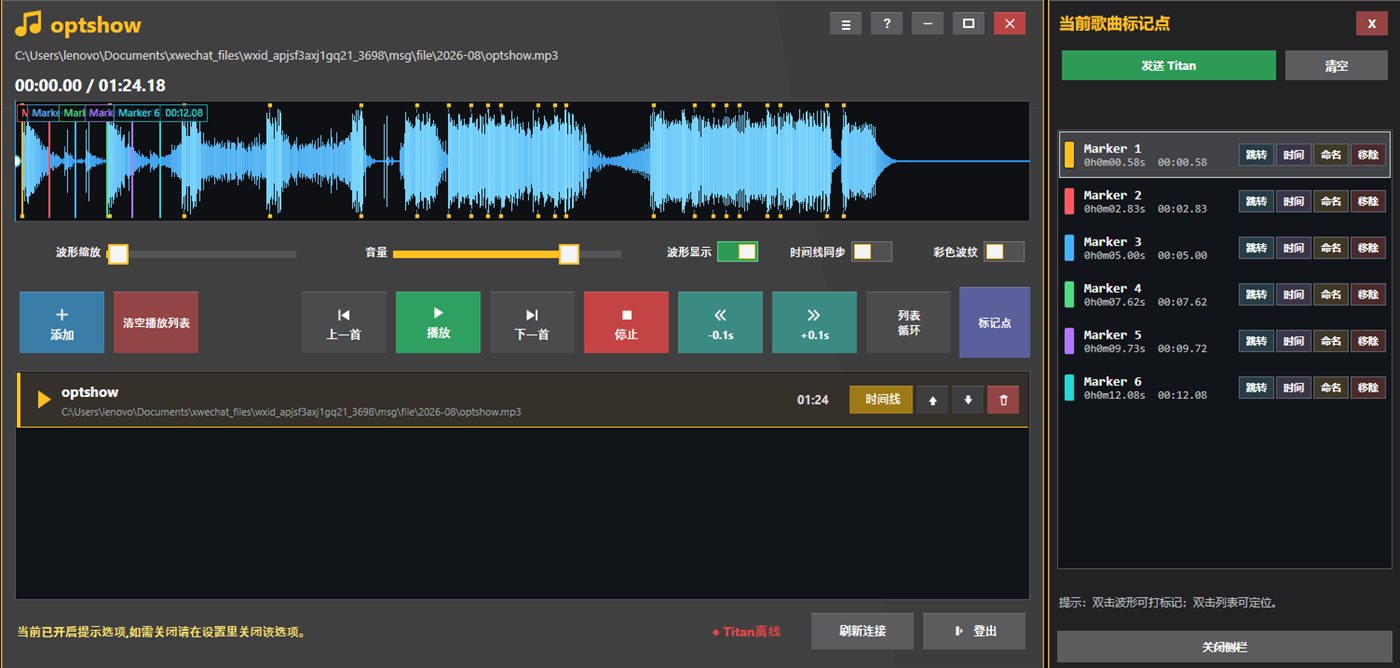Screen dimensions: 1400x668
Task: Delete optshow track with trash icon
Action: [x=1003, y=400]
